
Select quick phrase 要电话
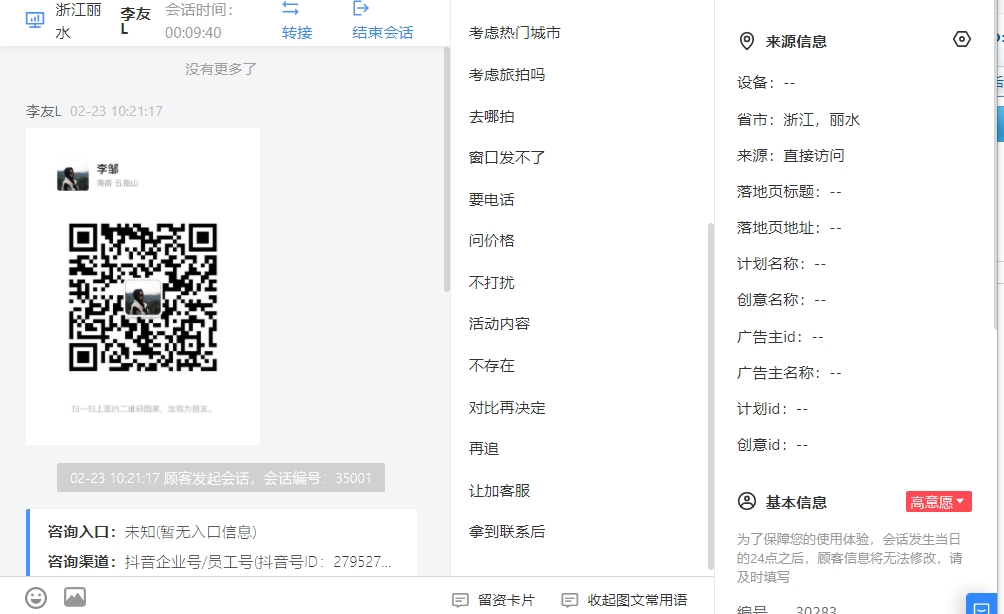(x=492, y=200)
